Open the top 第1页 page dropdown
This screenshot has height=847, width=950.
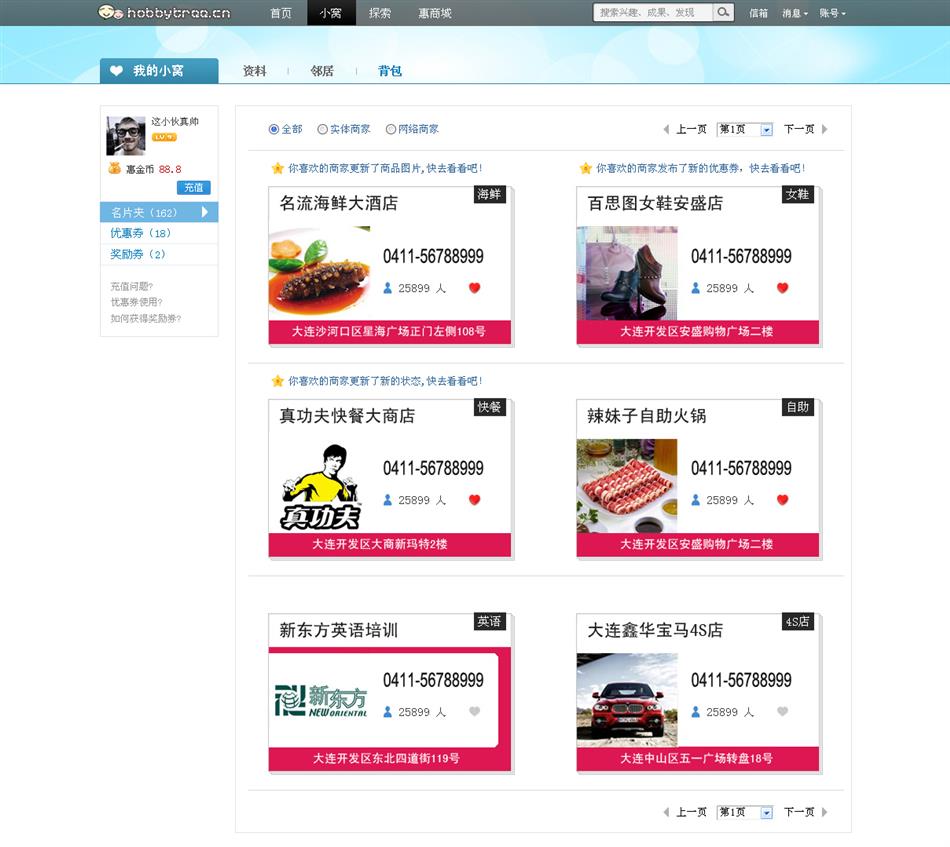pyautogui.click(x=745, y=129)
